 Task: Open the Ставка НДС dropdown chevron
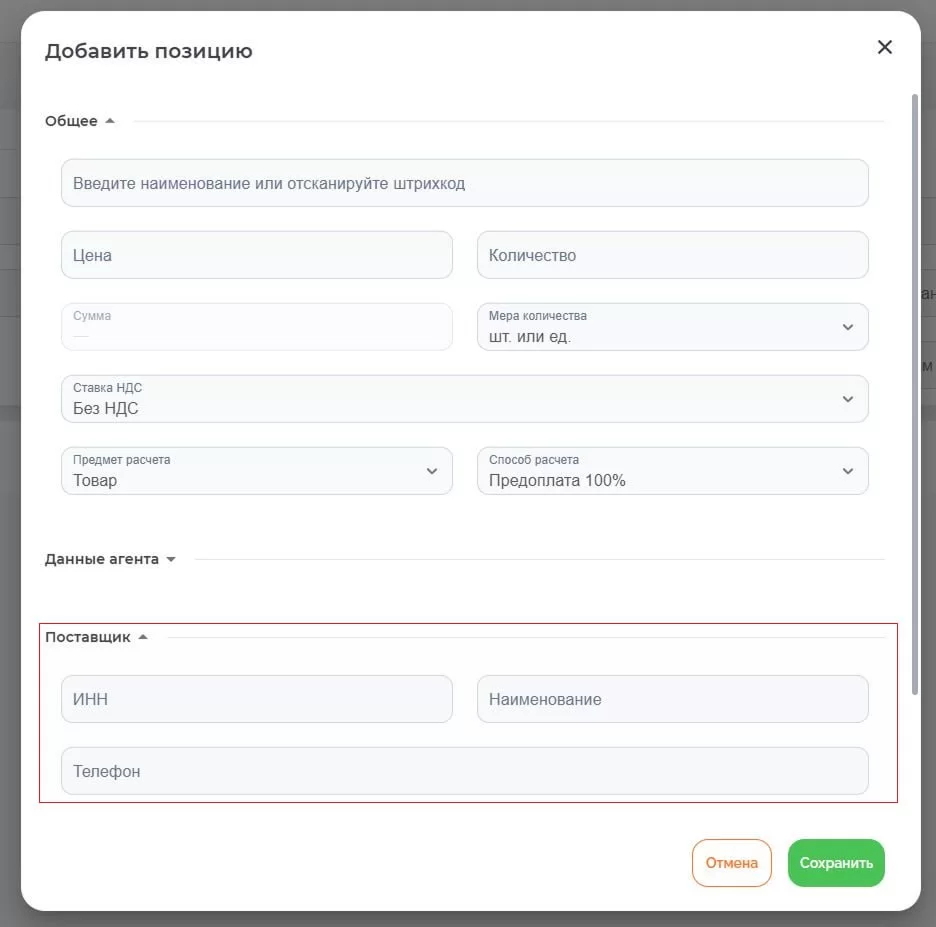[x=848, y=399]
